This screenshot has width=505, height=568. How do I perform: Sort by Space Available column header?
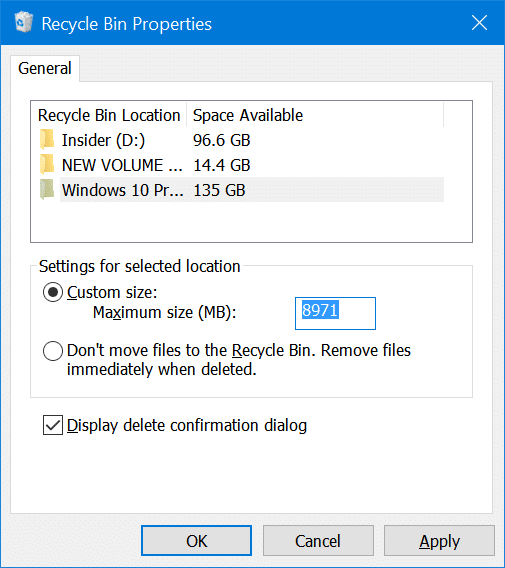point(315,115)
